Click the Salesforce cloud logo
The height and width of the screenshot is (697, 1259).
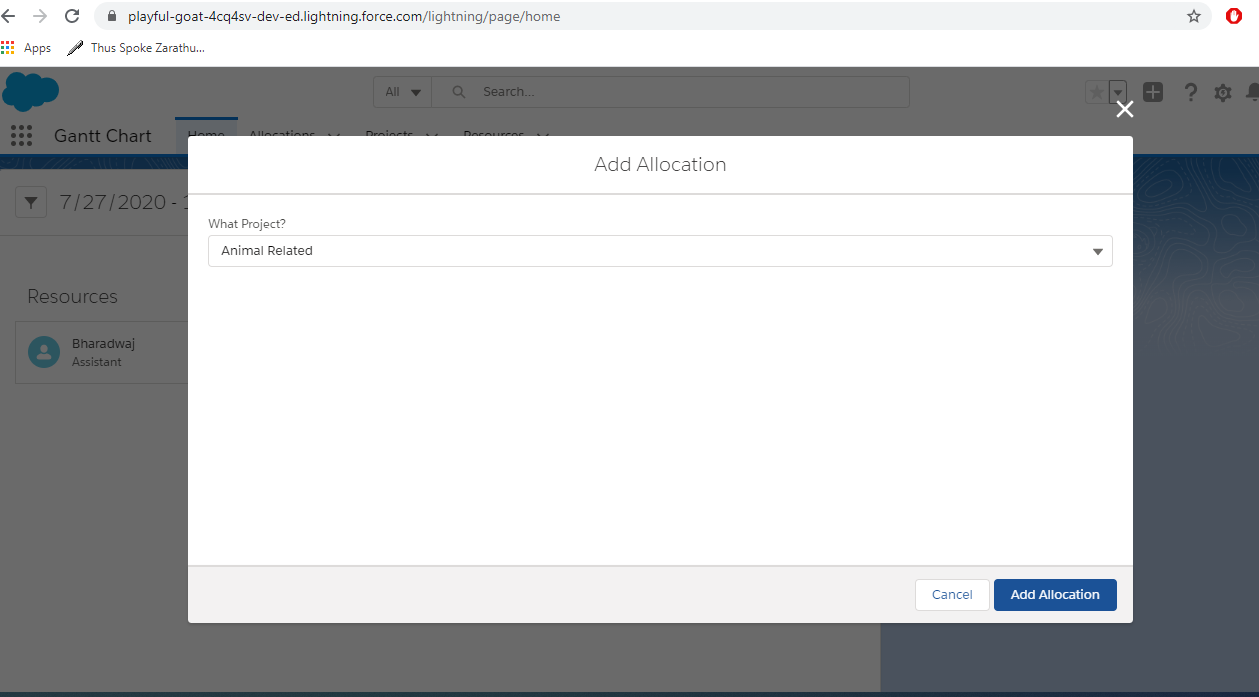tap(30, 91)
